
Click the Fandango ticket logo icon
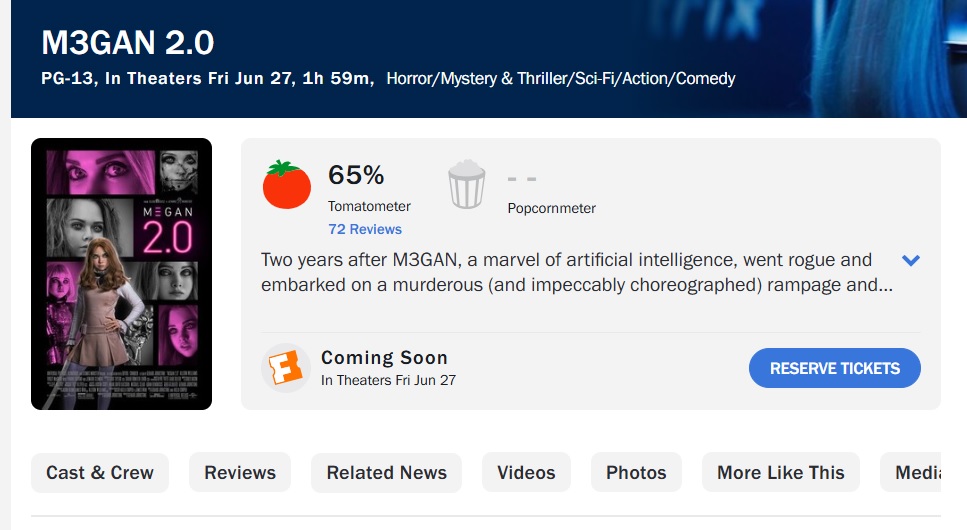coord(285,368)
